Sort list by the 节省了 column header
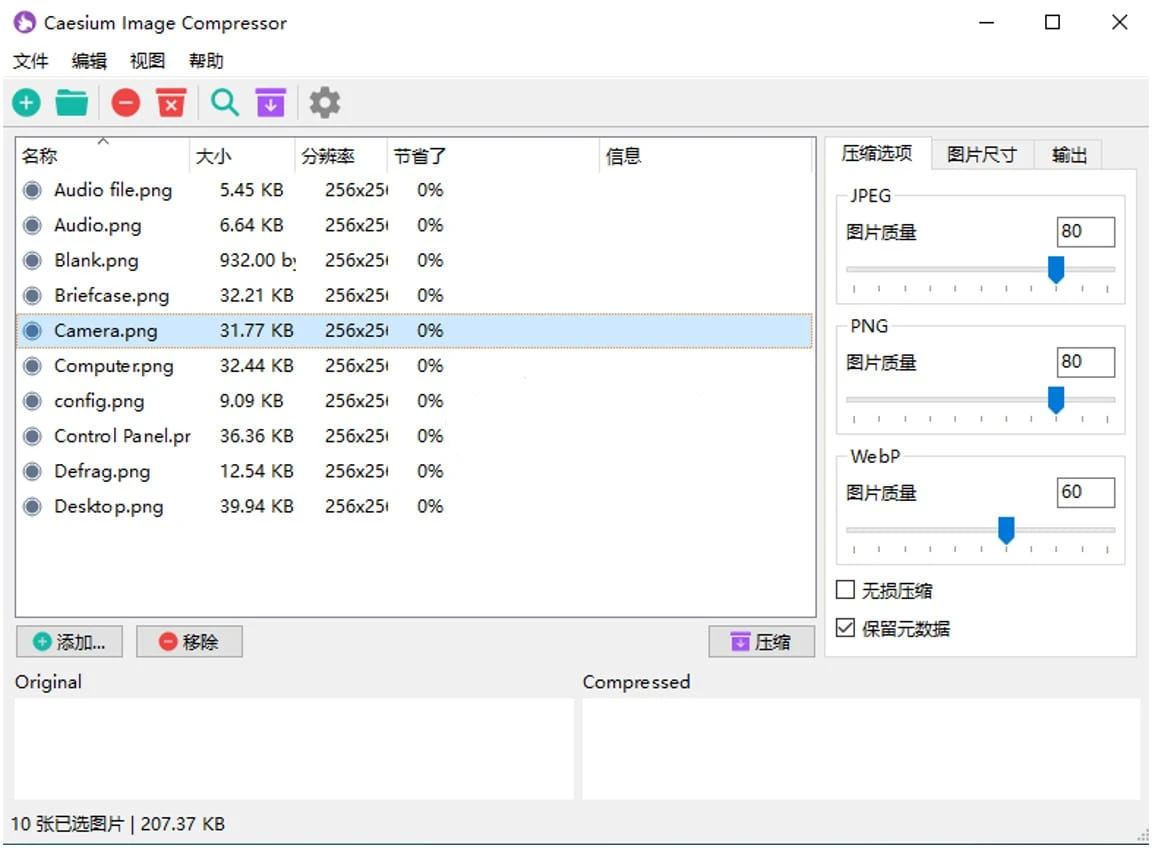The image size is (1152, 848). pos(420,156)
